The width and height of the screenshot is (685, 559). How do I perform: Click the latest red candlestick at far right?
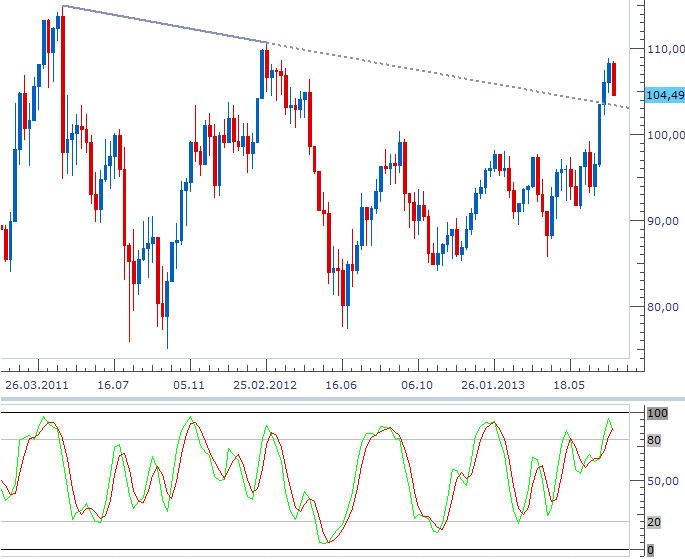[x=614, y=78]
